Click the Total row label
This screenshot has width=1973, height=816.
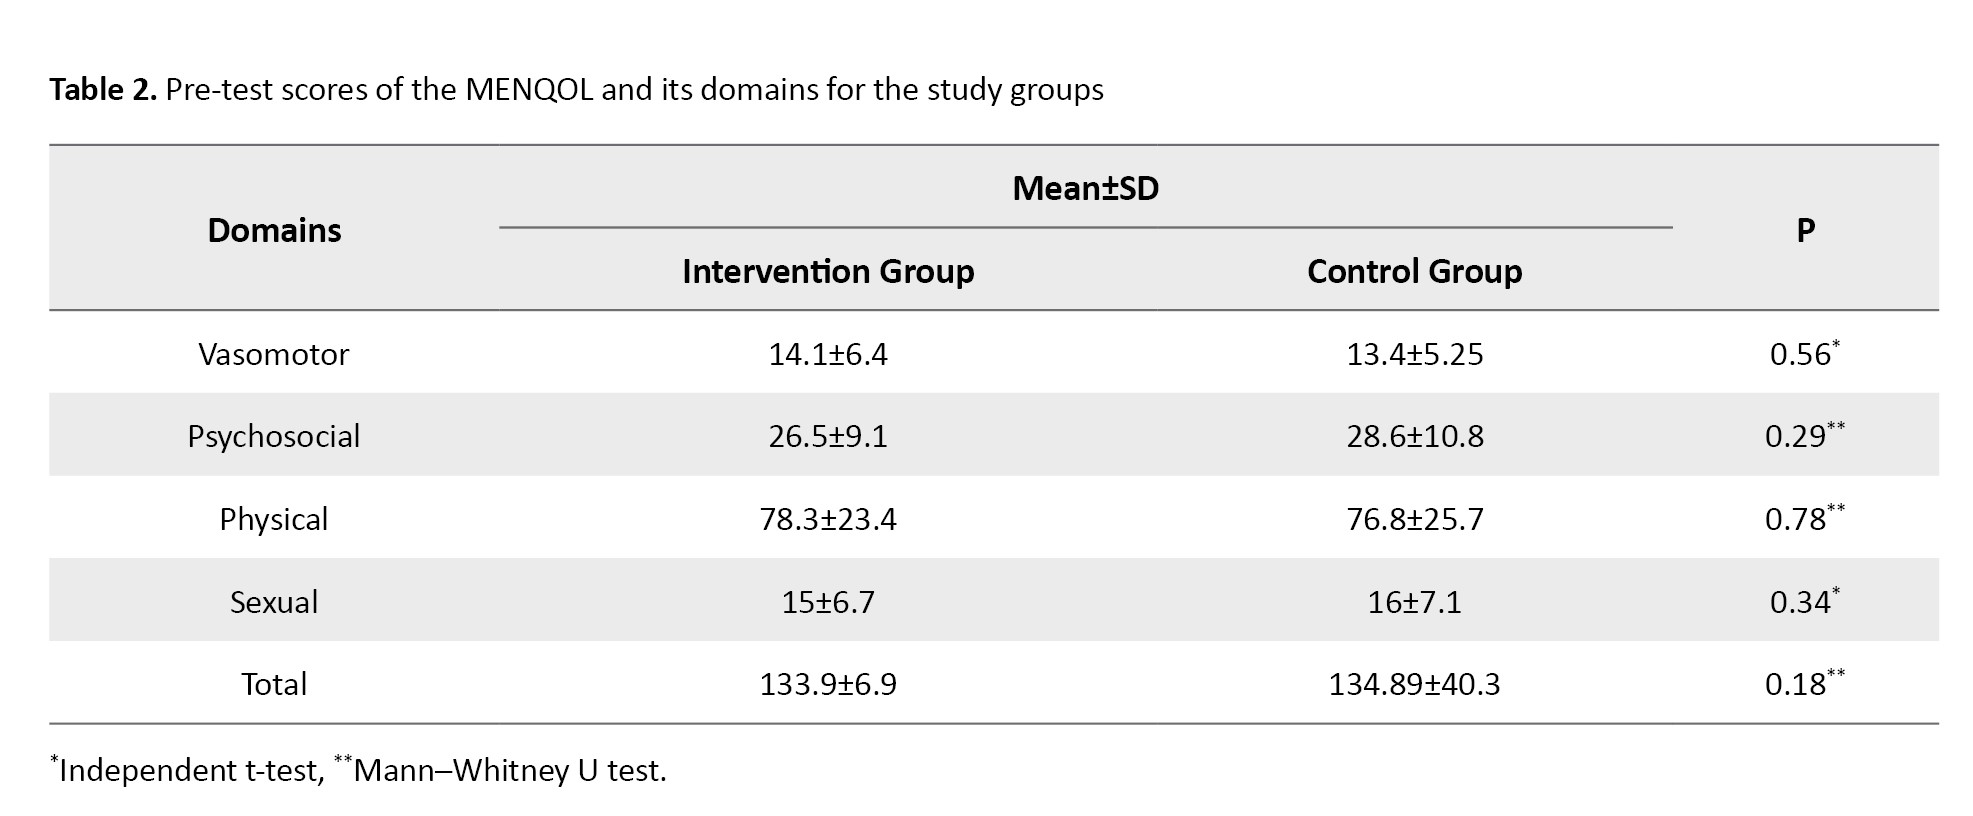tap(274, 685)
